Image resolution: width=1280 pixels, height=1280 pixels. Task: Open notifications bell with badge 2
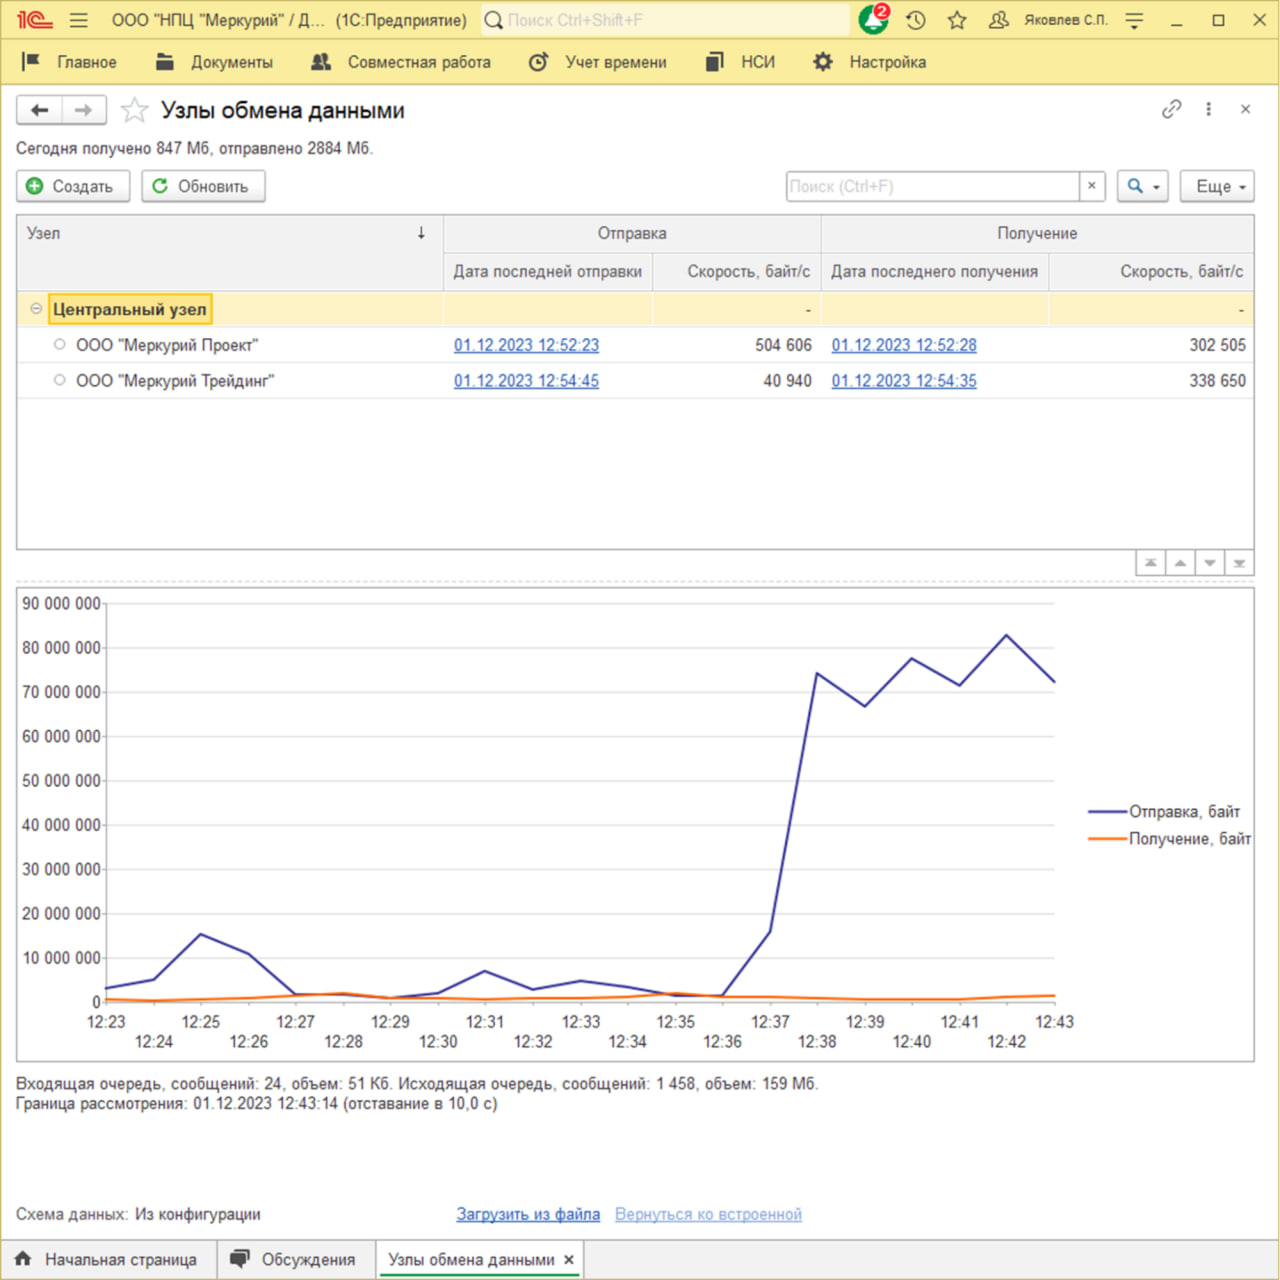pyautogui.click(x=873, y=19)
